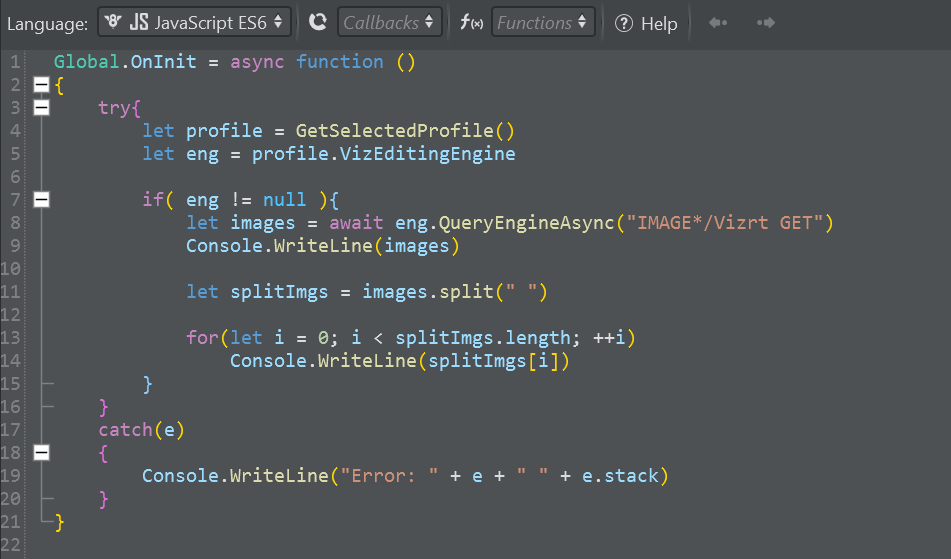Screen dimensions: 951x559
Task: Navigate back with the left arrow
Action: tap(717, 22)
